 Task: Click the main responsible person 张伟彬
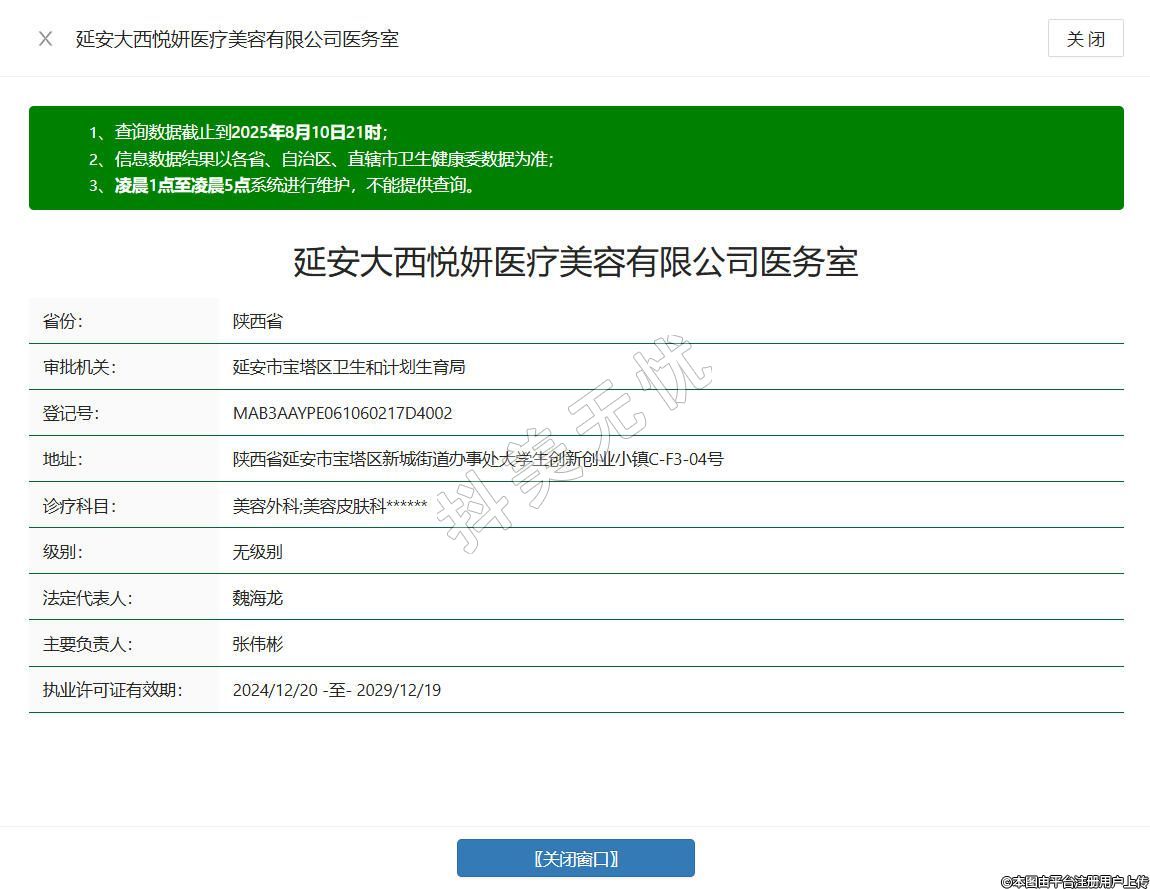[258, 644]
